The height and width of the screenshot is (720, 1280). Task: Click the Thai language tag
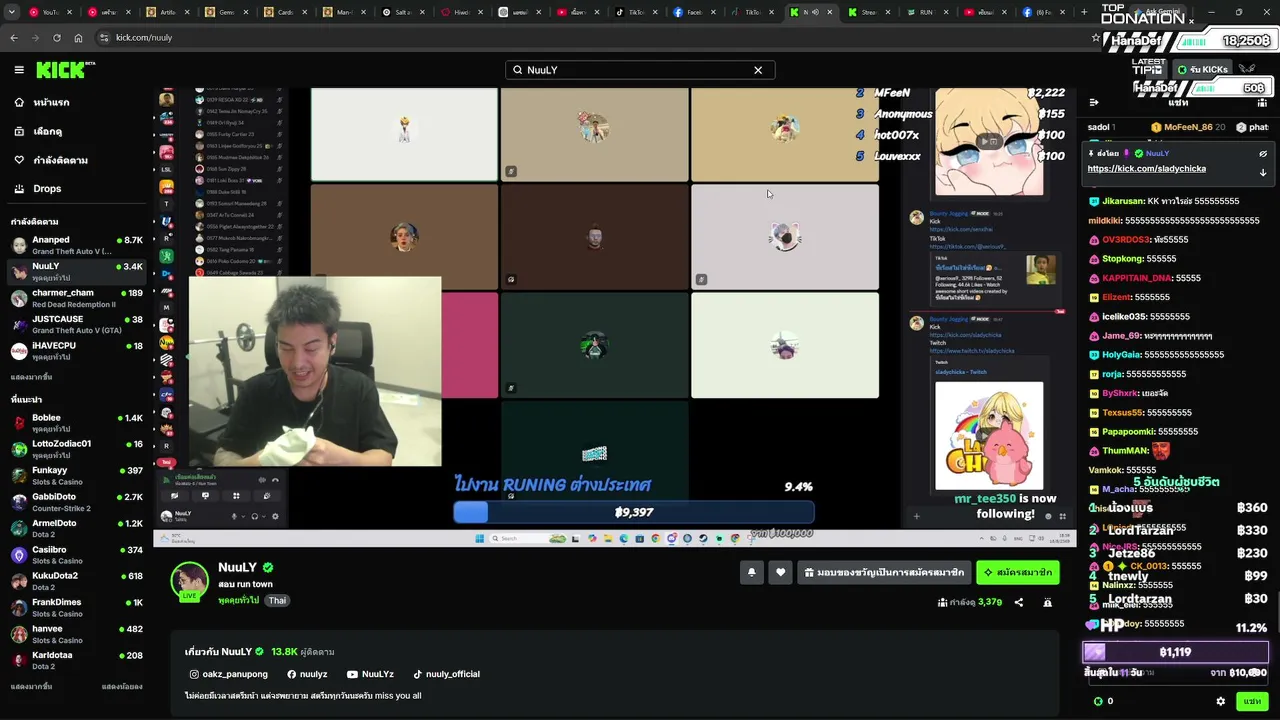point(277,600)
